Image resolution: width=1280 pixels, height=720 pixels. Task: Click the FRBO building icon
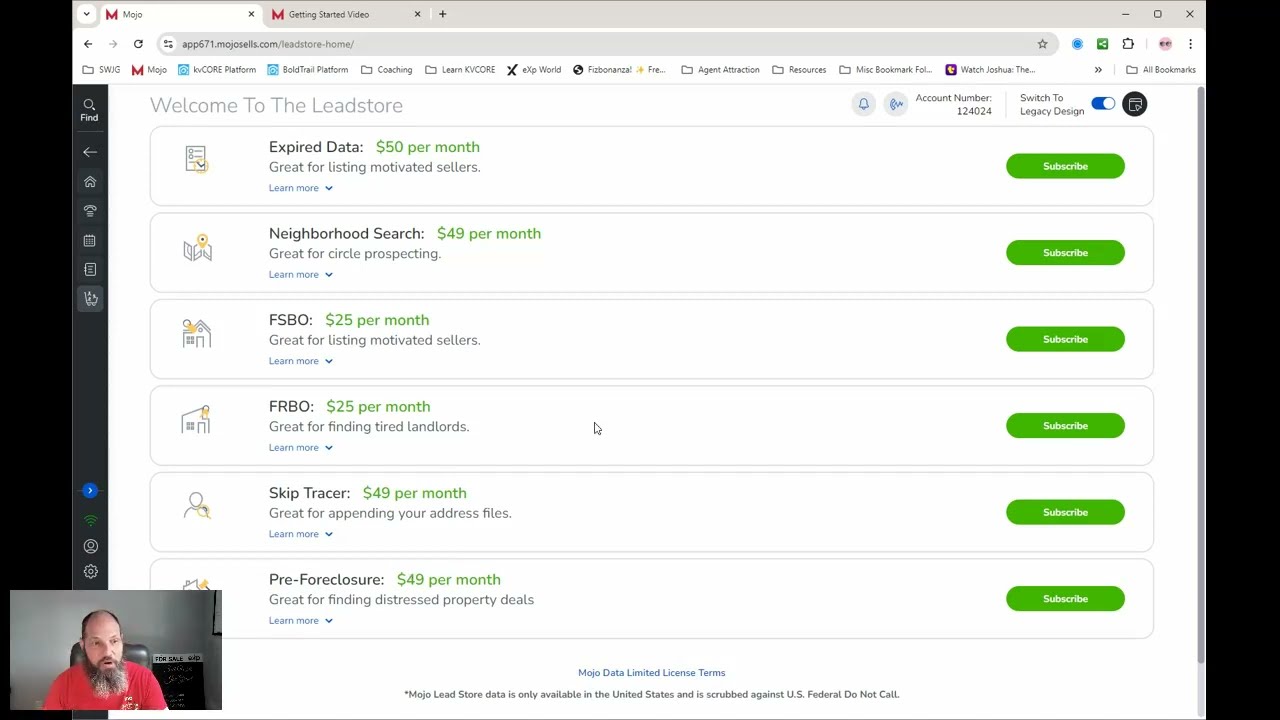tap(196, 420)
